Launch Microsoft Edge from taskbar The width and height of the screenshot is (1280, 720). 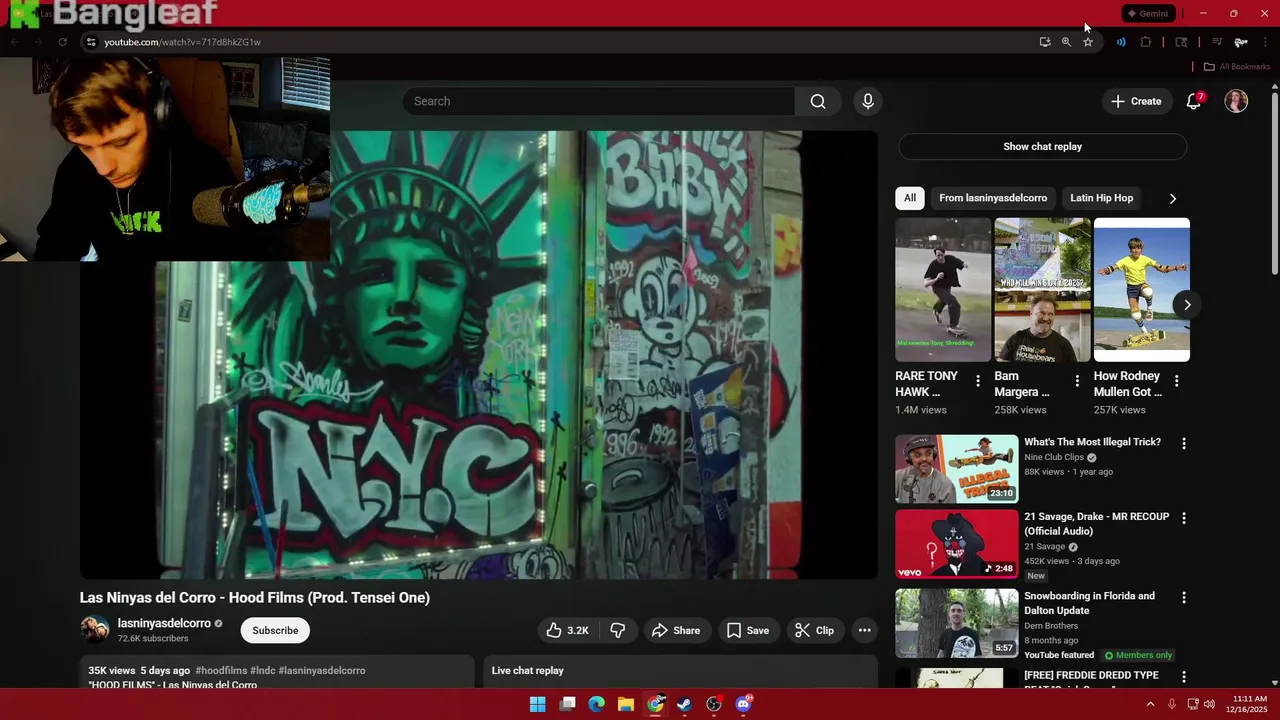click(596, 704)
